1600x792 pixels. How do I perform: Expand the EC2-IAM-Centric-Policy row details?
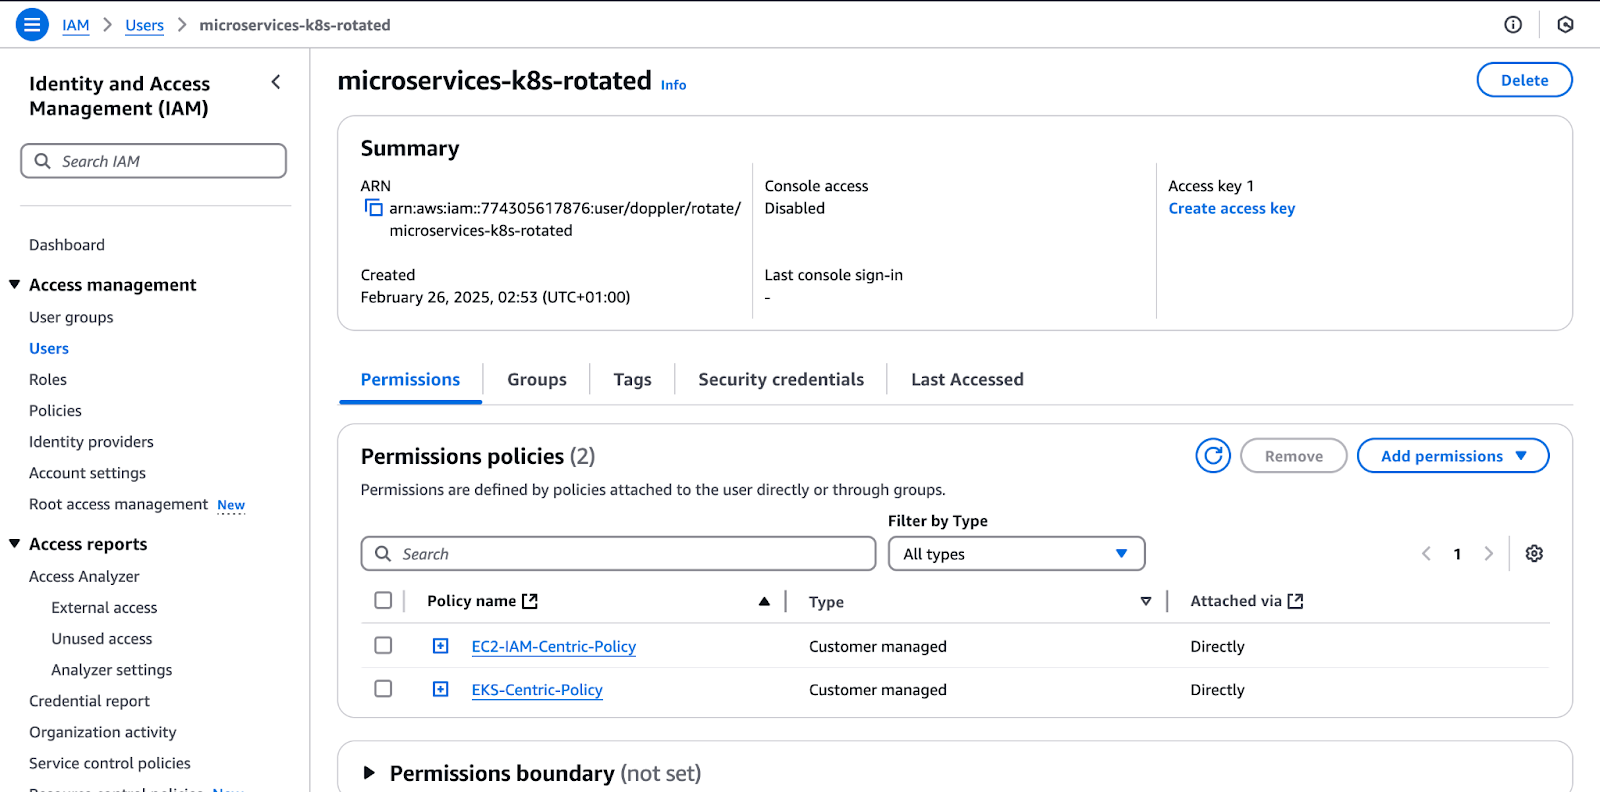coord(441,646)
